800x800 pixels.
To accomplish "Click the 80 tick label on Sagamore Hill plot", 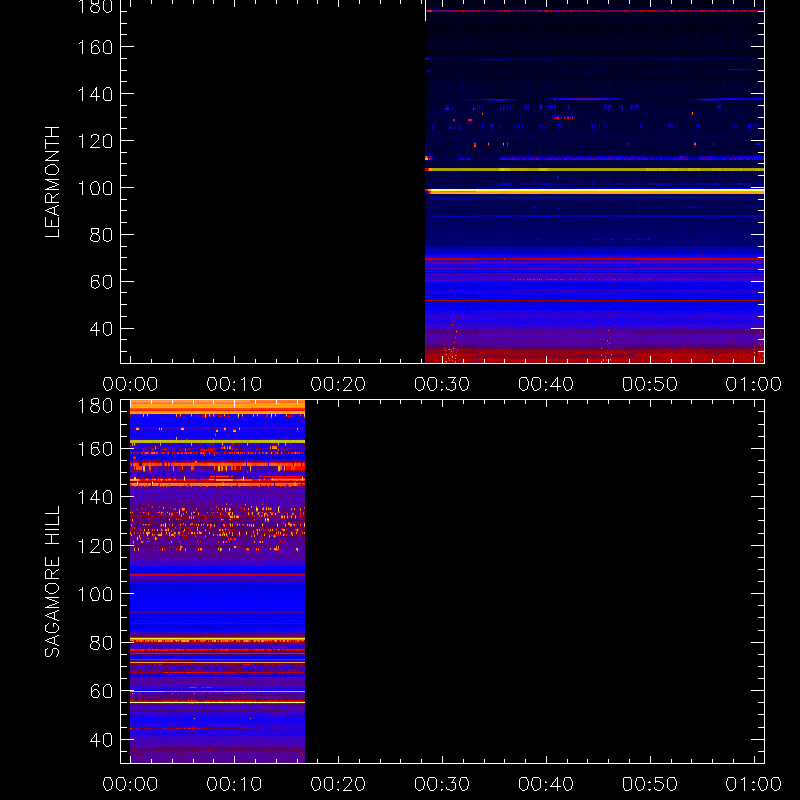I will [101, 643].
